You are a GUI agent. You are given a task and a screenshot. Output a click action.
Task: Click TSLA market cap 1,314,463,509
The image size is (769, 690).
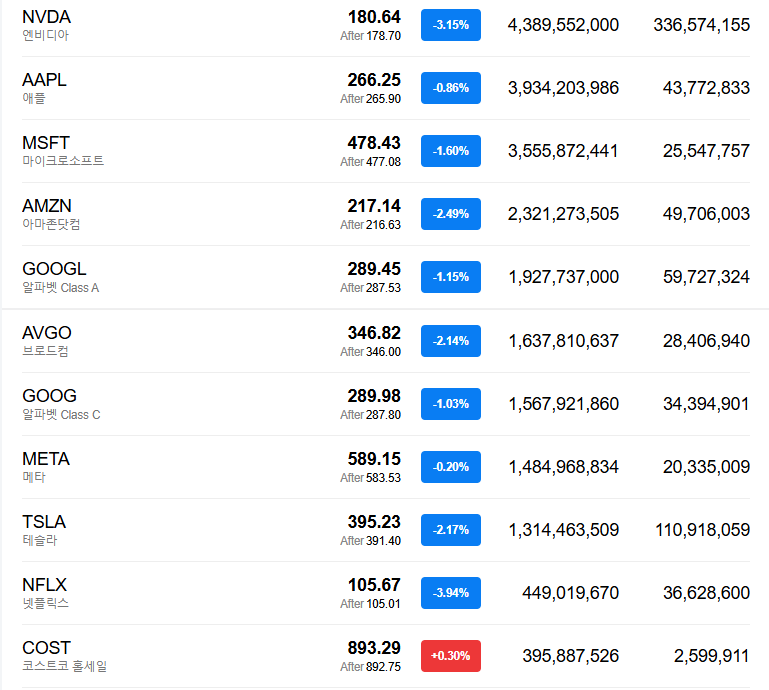coord(564,530)
